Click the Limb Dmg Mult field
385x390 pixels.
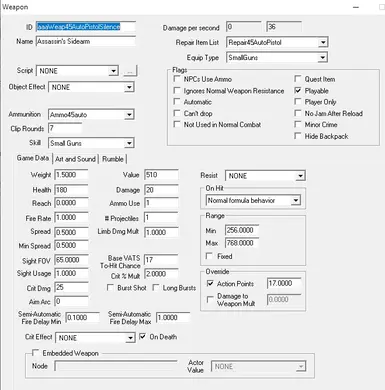point(161,232)
